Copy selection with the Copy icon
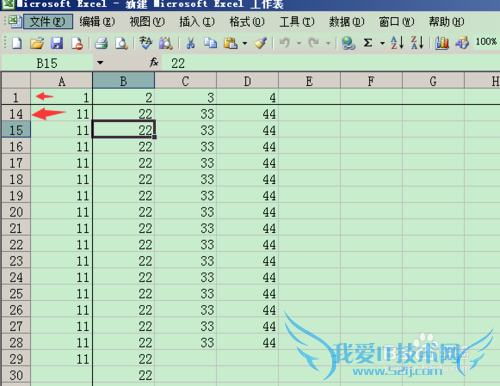This screenshot has height=386, width=500. (x=210, y=43)
